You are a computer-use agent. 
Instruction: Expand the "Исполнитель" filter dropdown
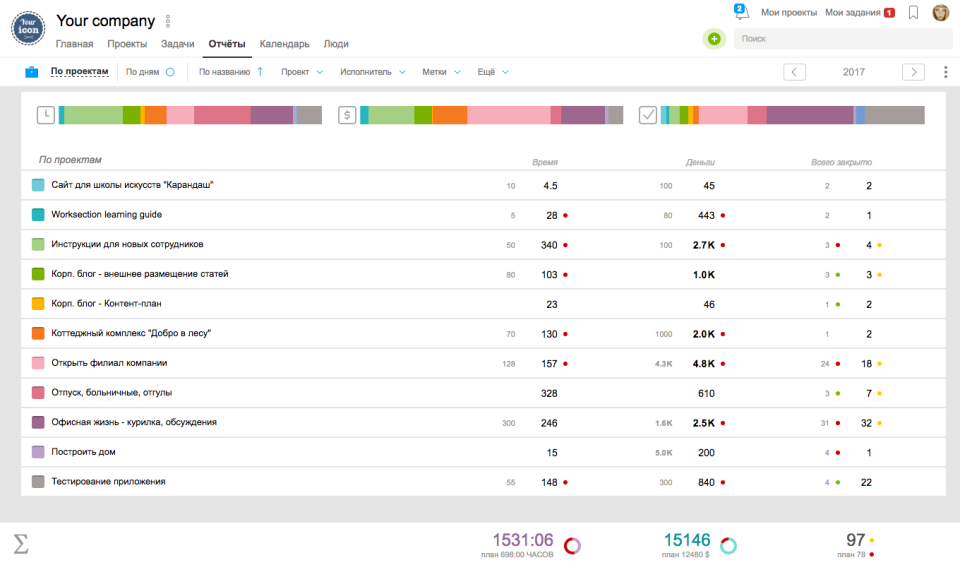(372, 72)
